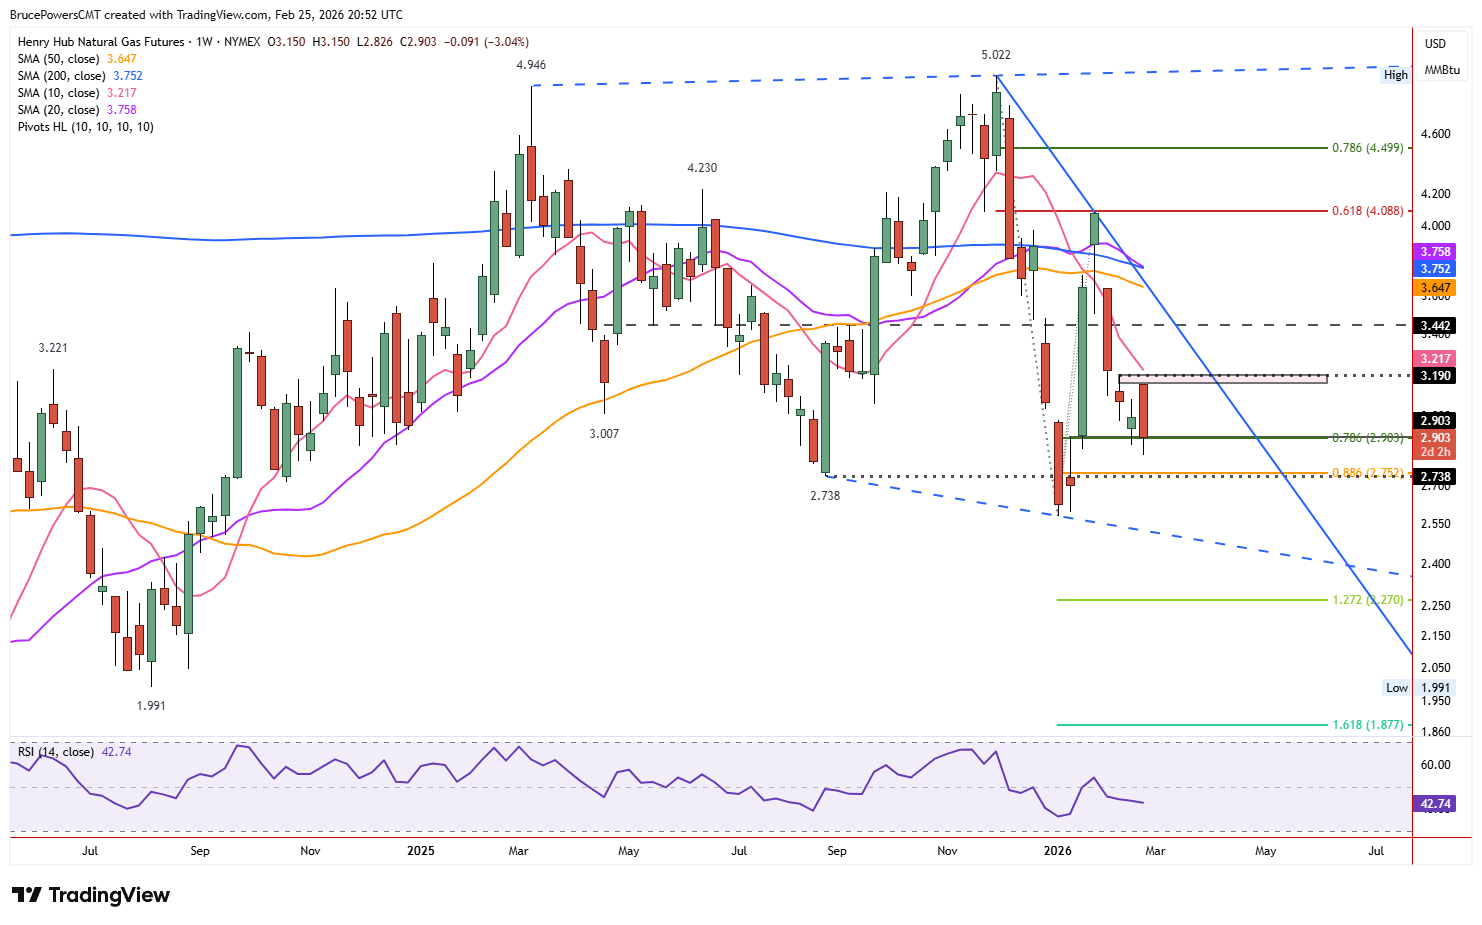
Task: Click the Low 1.991 label on price axis
Action: [x=1418, y=688]
